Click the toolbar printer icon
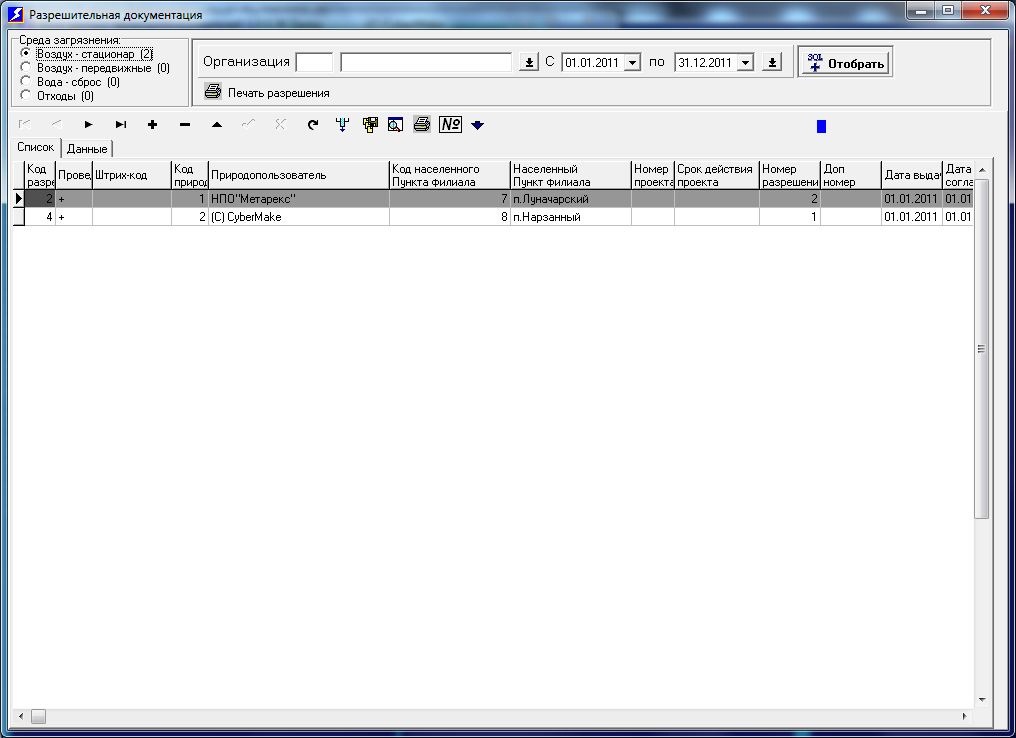Image resolution: width=1016 pixels, height=738 pixels. click(x=422, y=124)
